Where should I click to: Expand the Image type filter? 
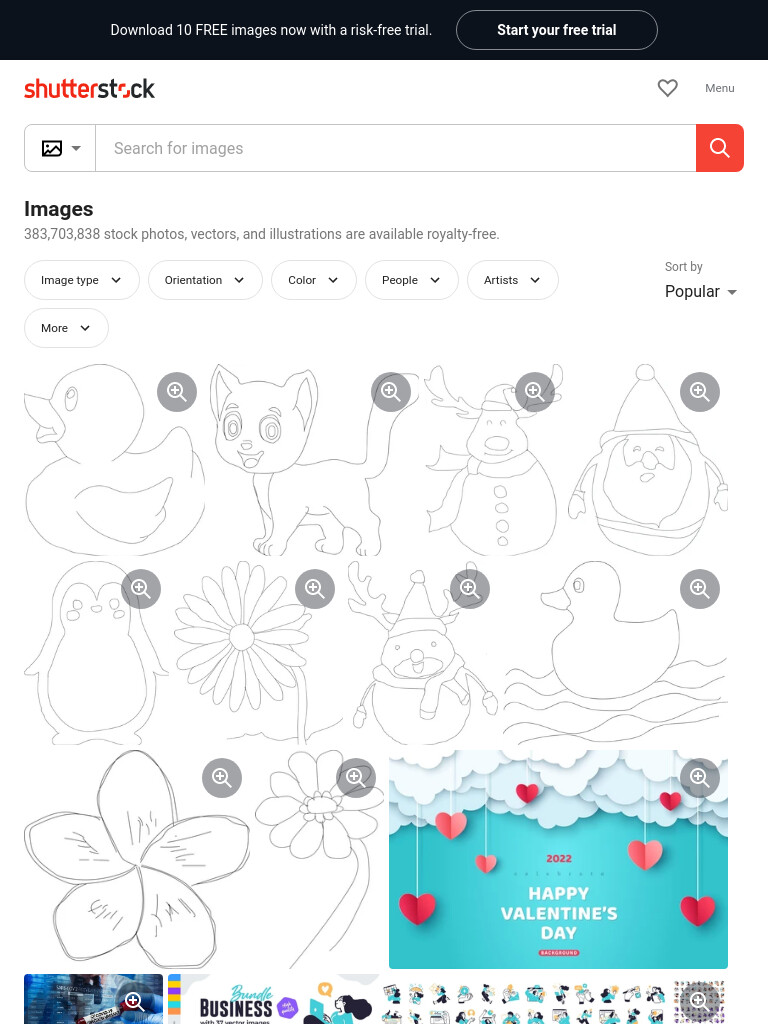82,280
